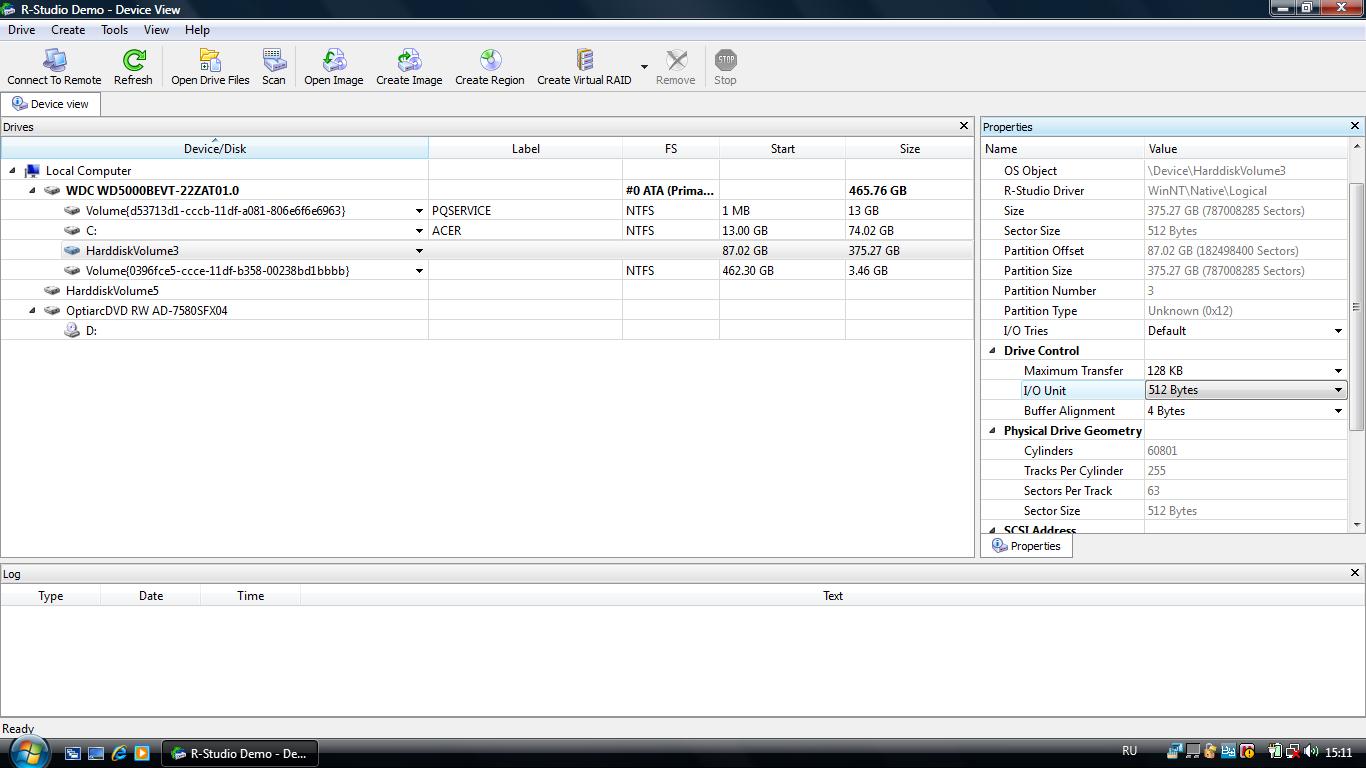Click the taskbar clock 15:11

[x=1337, y=752]
